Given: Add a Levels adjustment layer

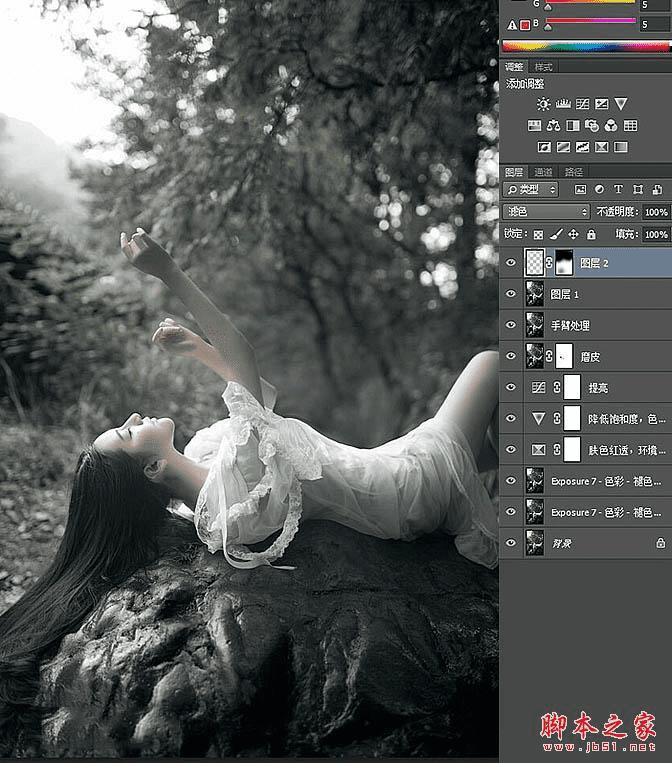Looking at the screenshot, I should 563,104.
